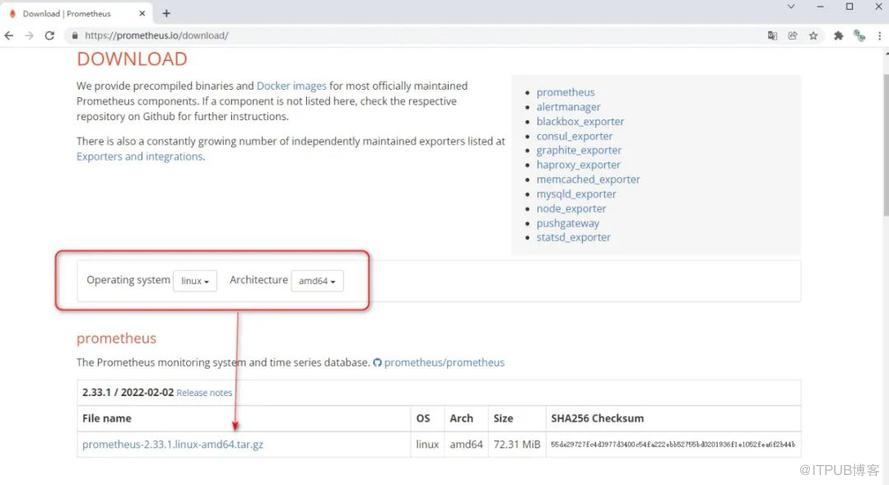Click the share icon in address bar
Screen dimensions: 889x485
[792, 35]
